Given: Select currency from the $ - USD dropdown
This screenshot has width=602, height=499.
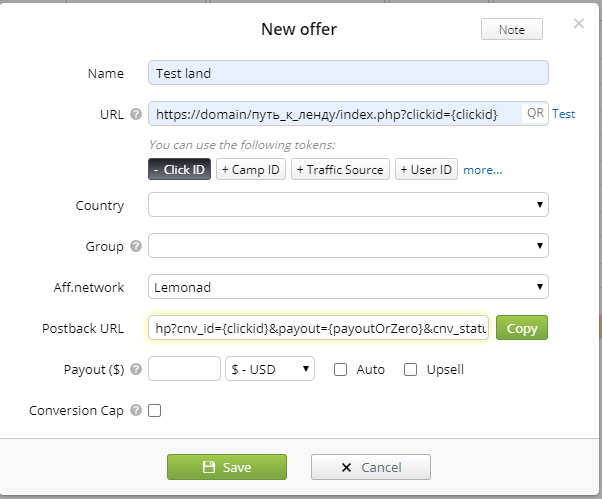Looking at the screenshot, I should [x=270, y=370].
